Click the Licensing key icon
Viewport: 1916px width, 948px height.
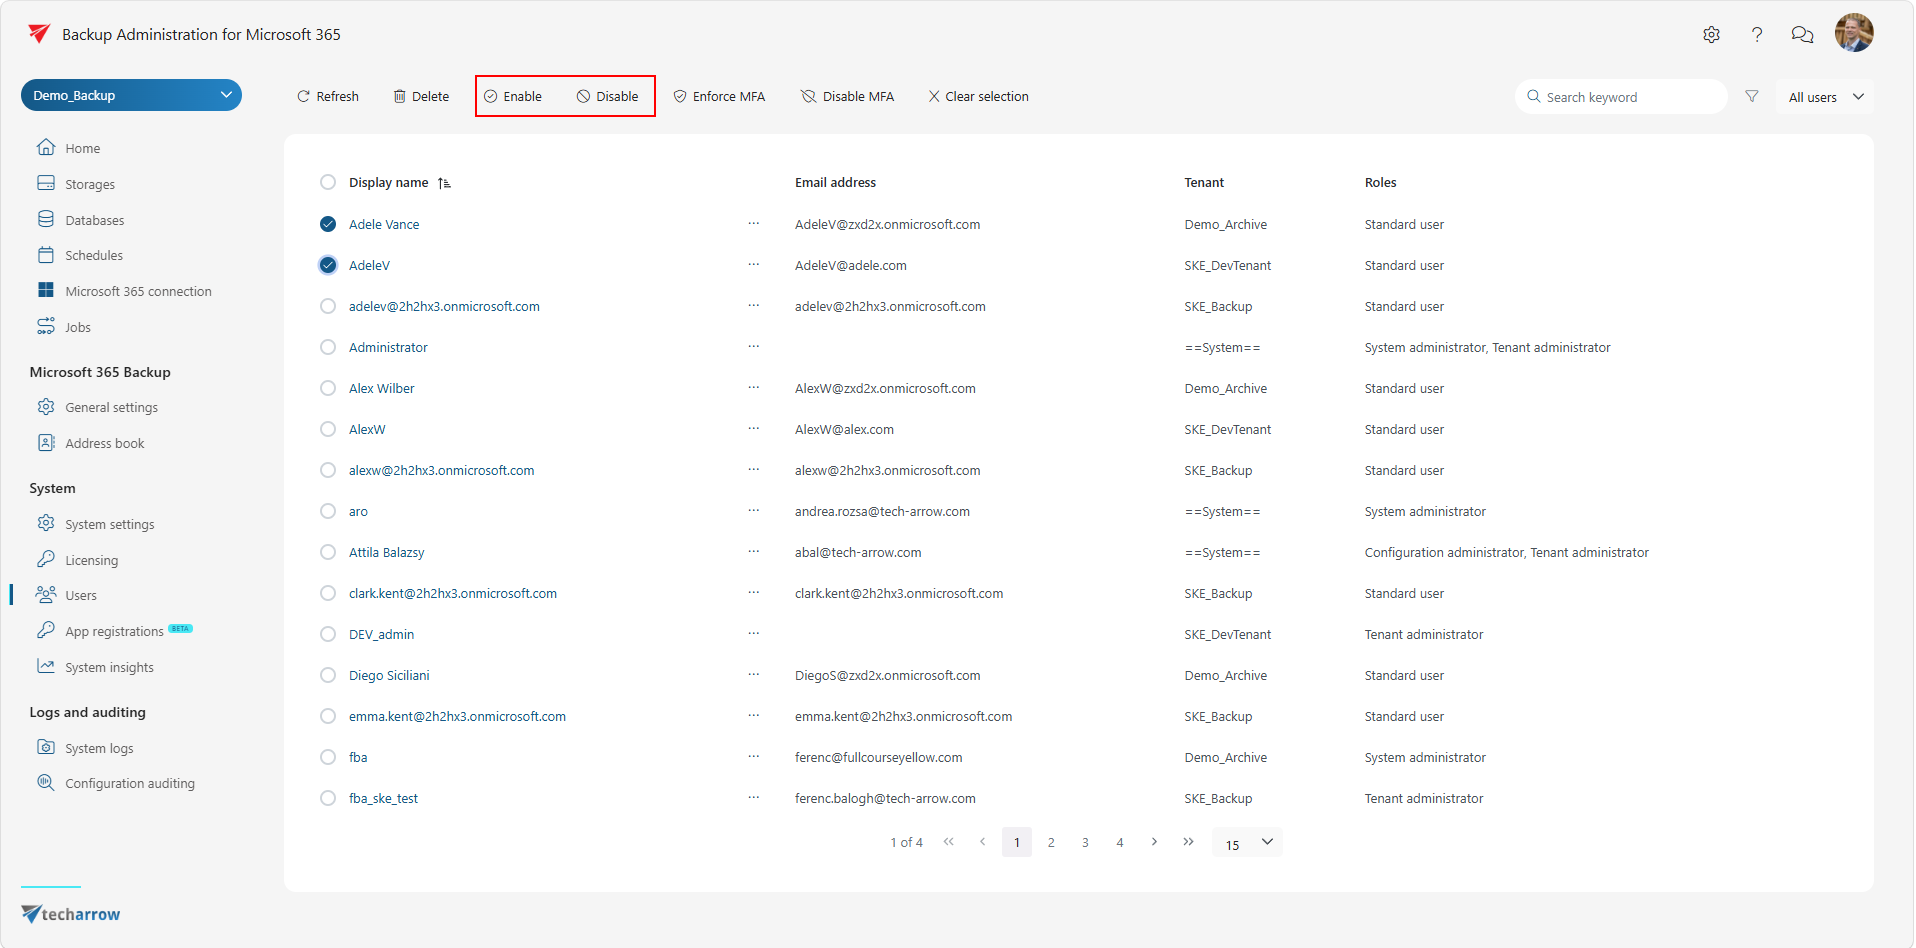coord(46,560)
